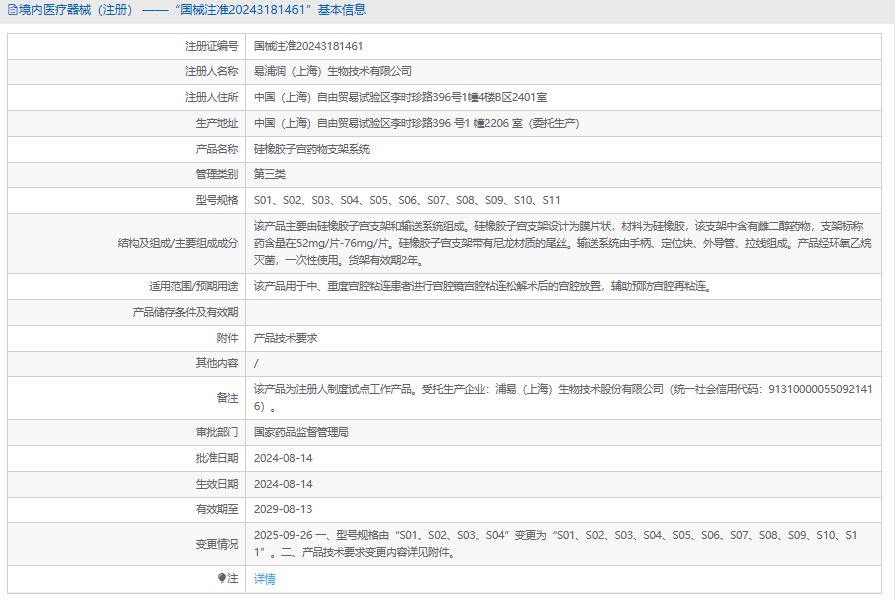Screen dimensions: 895x600
Task: Click the page title 境内医疗器械（注册）
Action: coord(75,10)
